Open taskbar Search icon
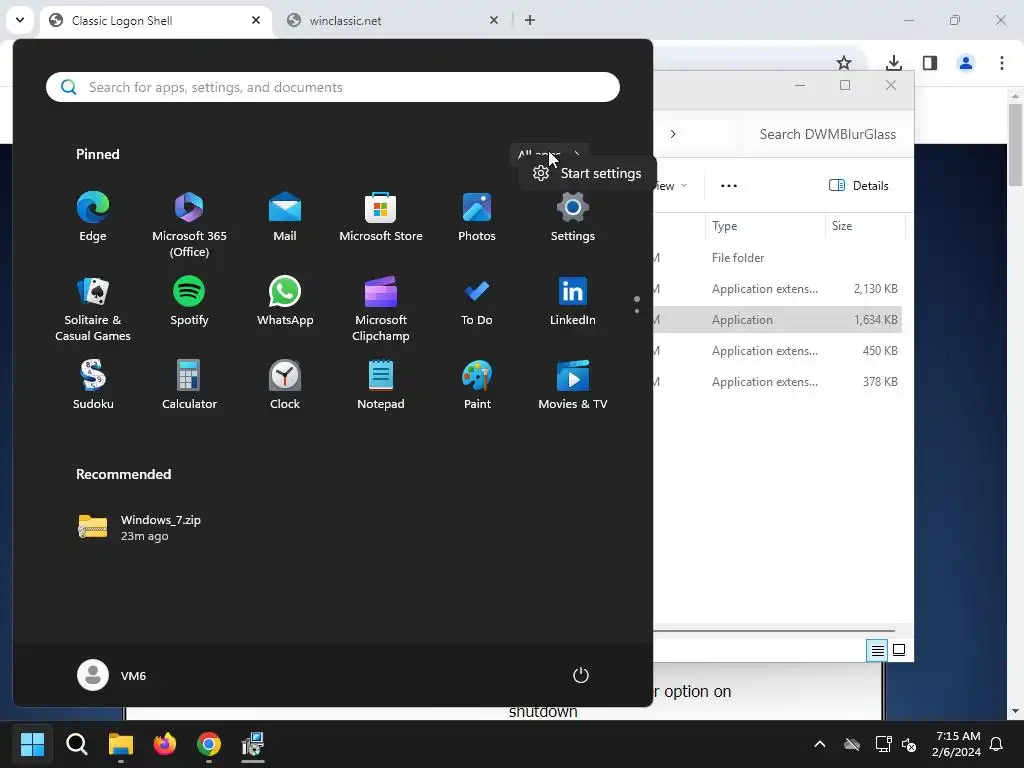This screenshot has width=1024, height=768. pos(76,744)
